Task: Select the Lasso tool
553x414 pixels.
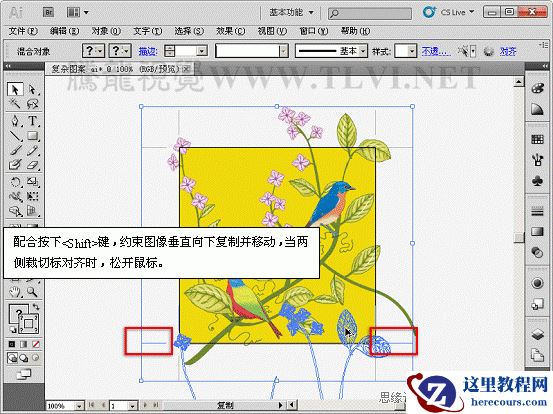Action: [32, 104]
